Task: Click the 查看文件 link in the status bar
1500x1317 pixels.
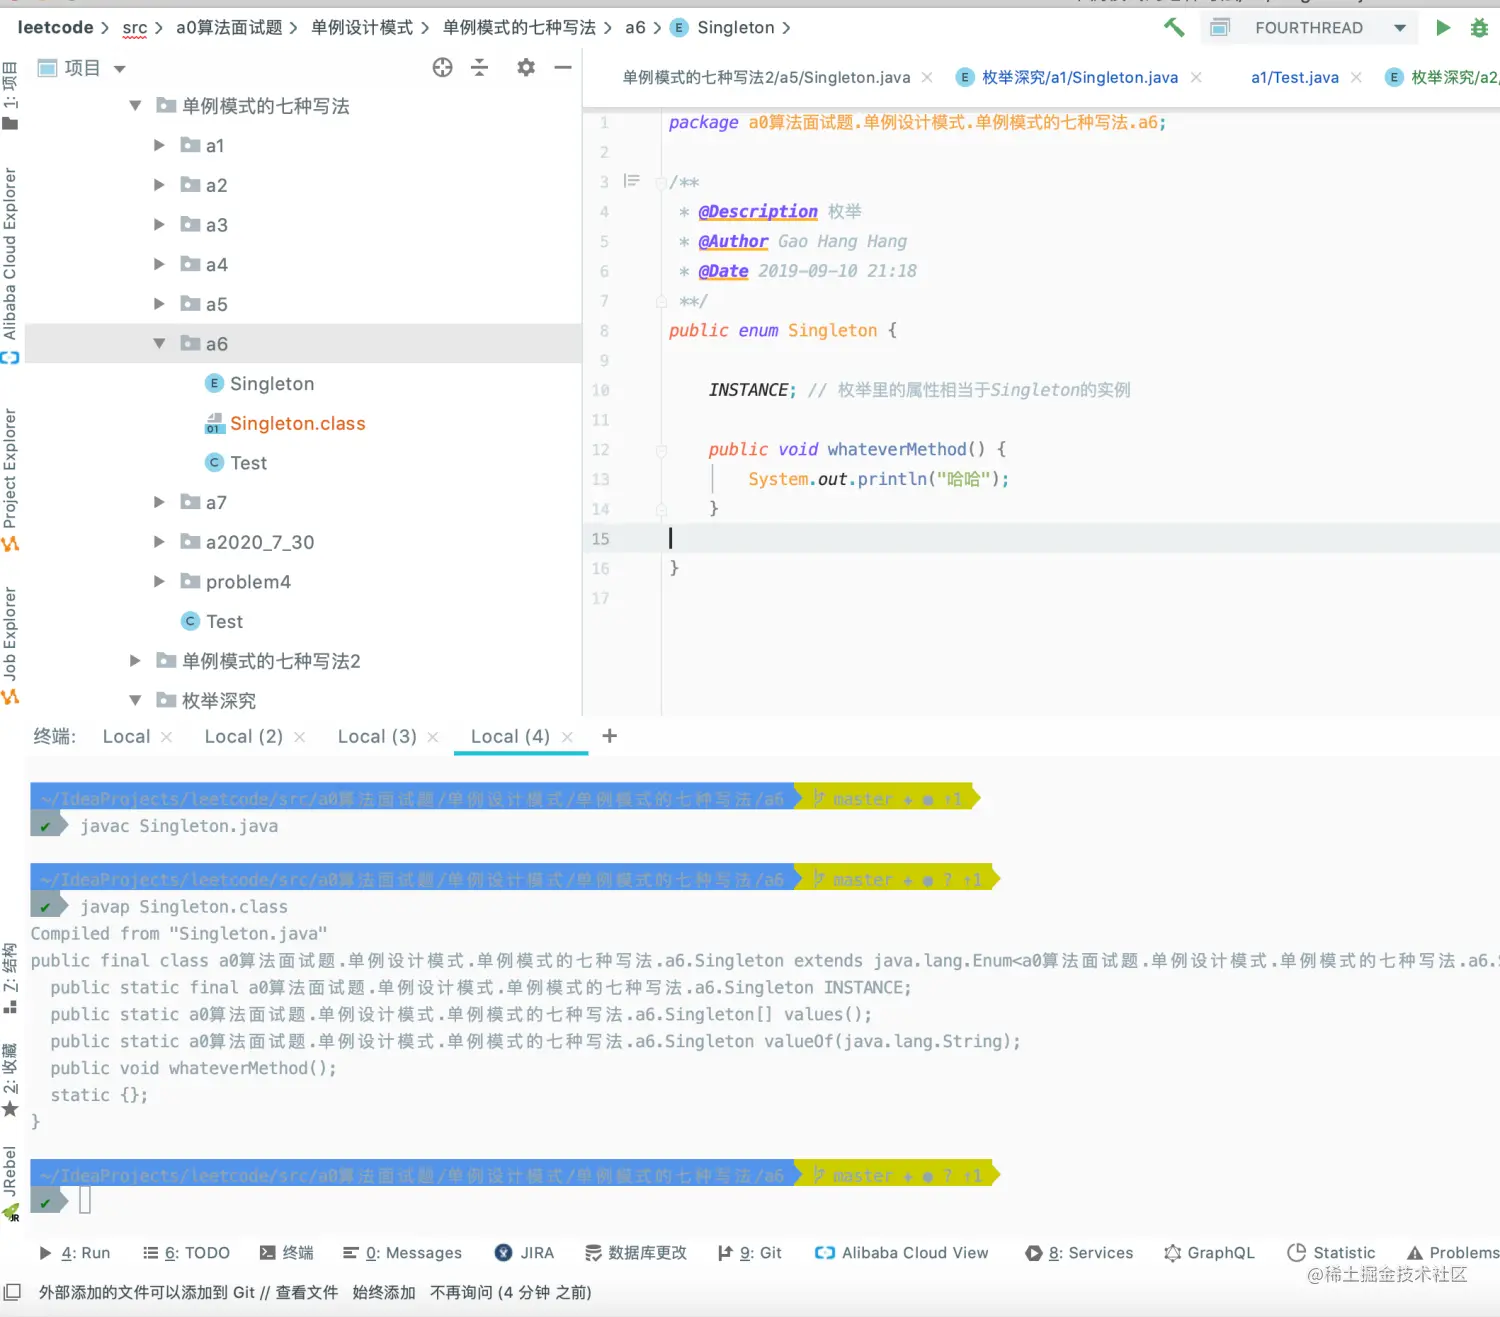Action: (306, 1292)
